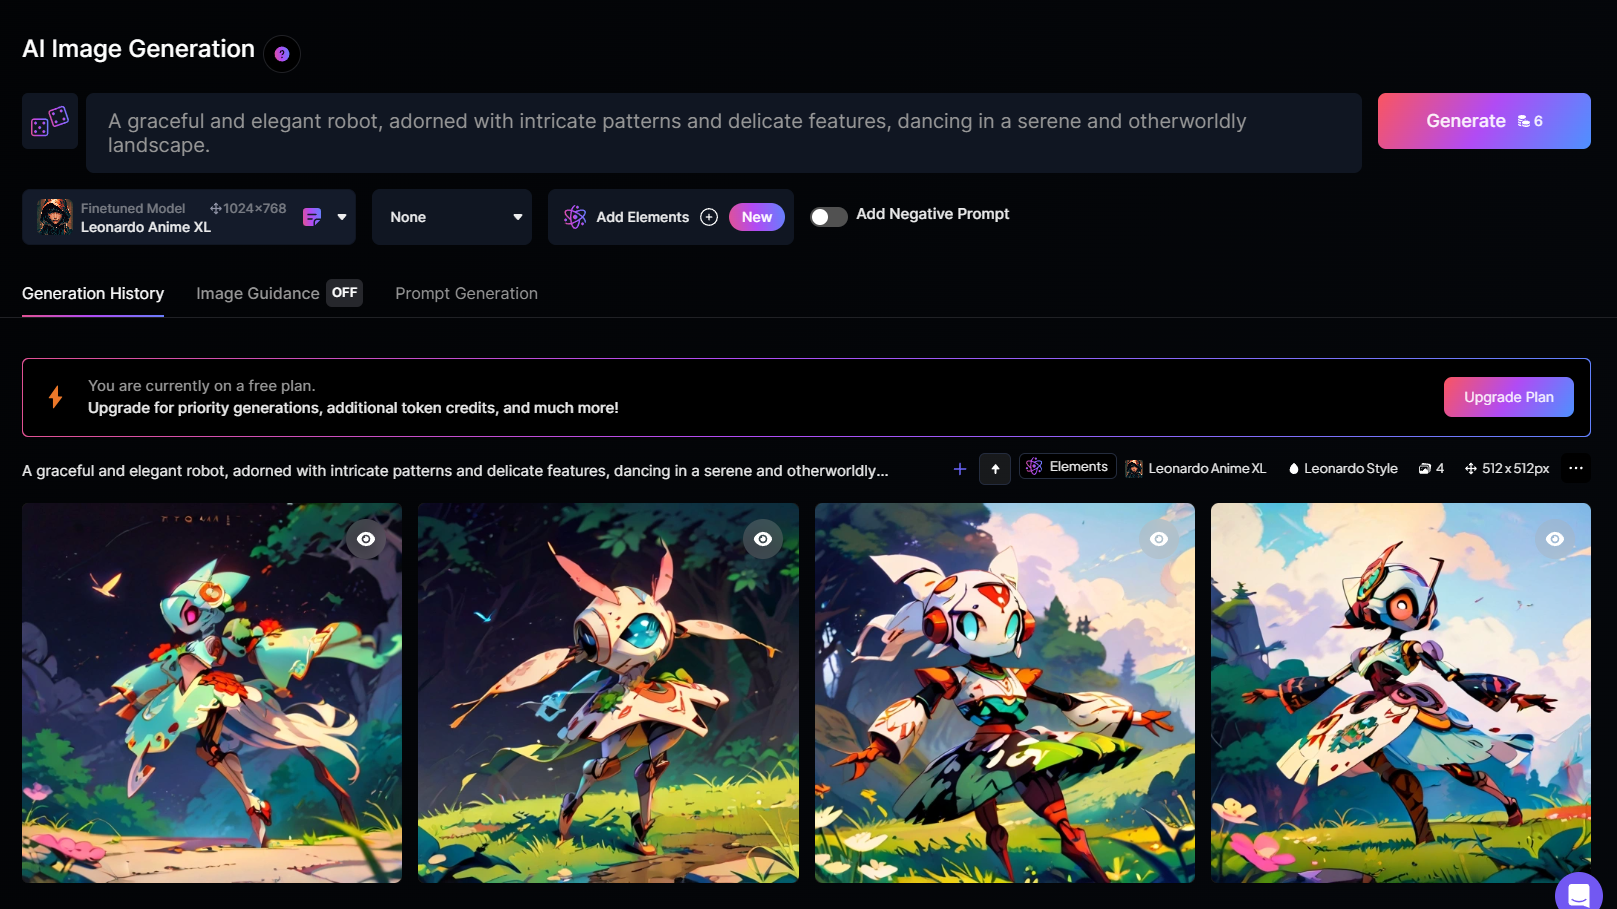Switch to the Image Guidance tab
The height and width of the screenshot is (909, 1617).
pyautogui.click(x=258, y=294)
